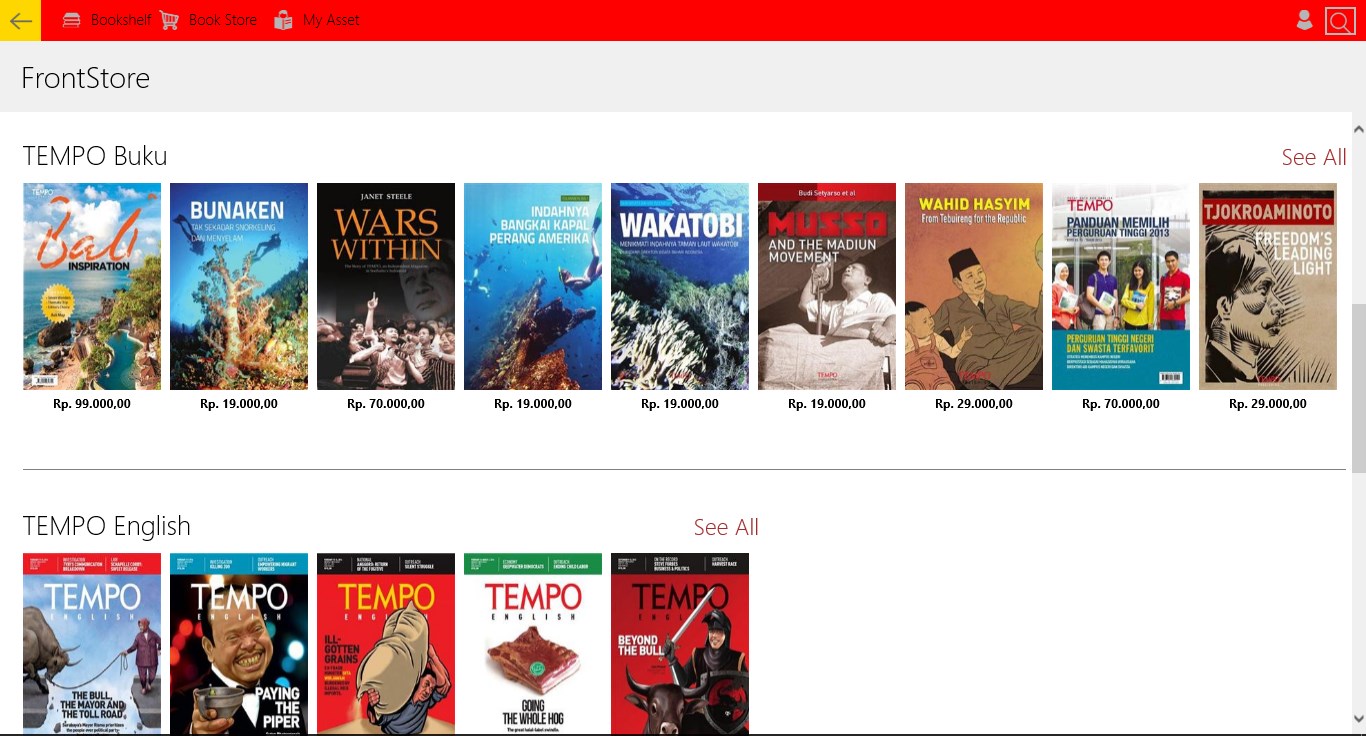Open the Book Store menu label

[223, 20]
